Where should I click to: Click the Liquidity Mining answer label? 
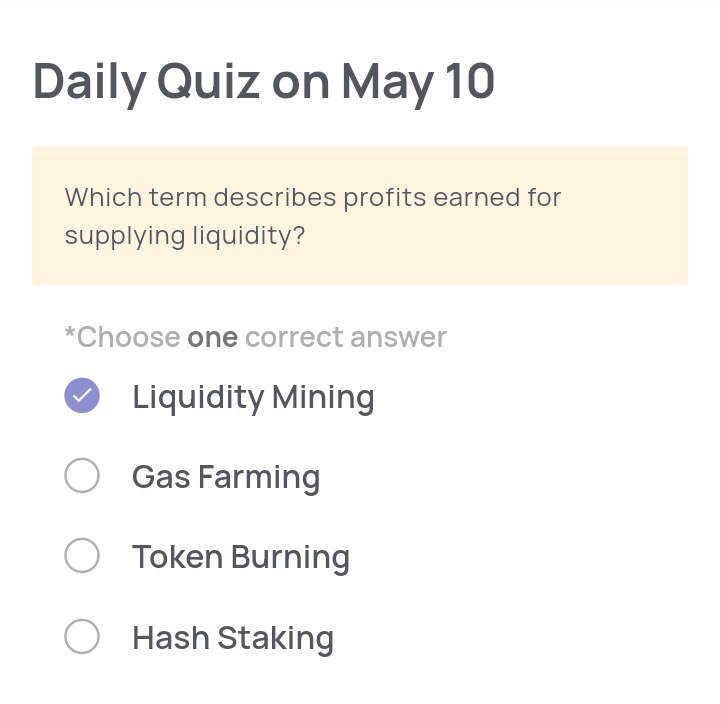pos(253,398)
